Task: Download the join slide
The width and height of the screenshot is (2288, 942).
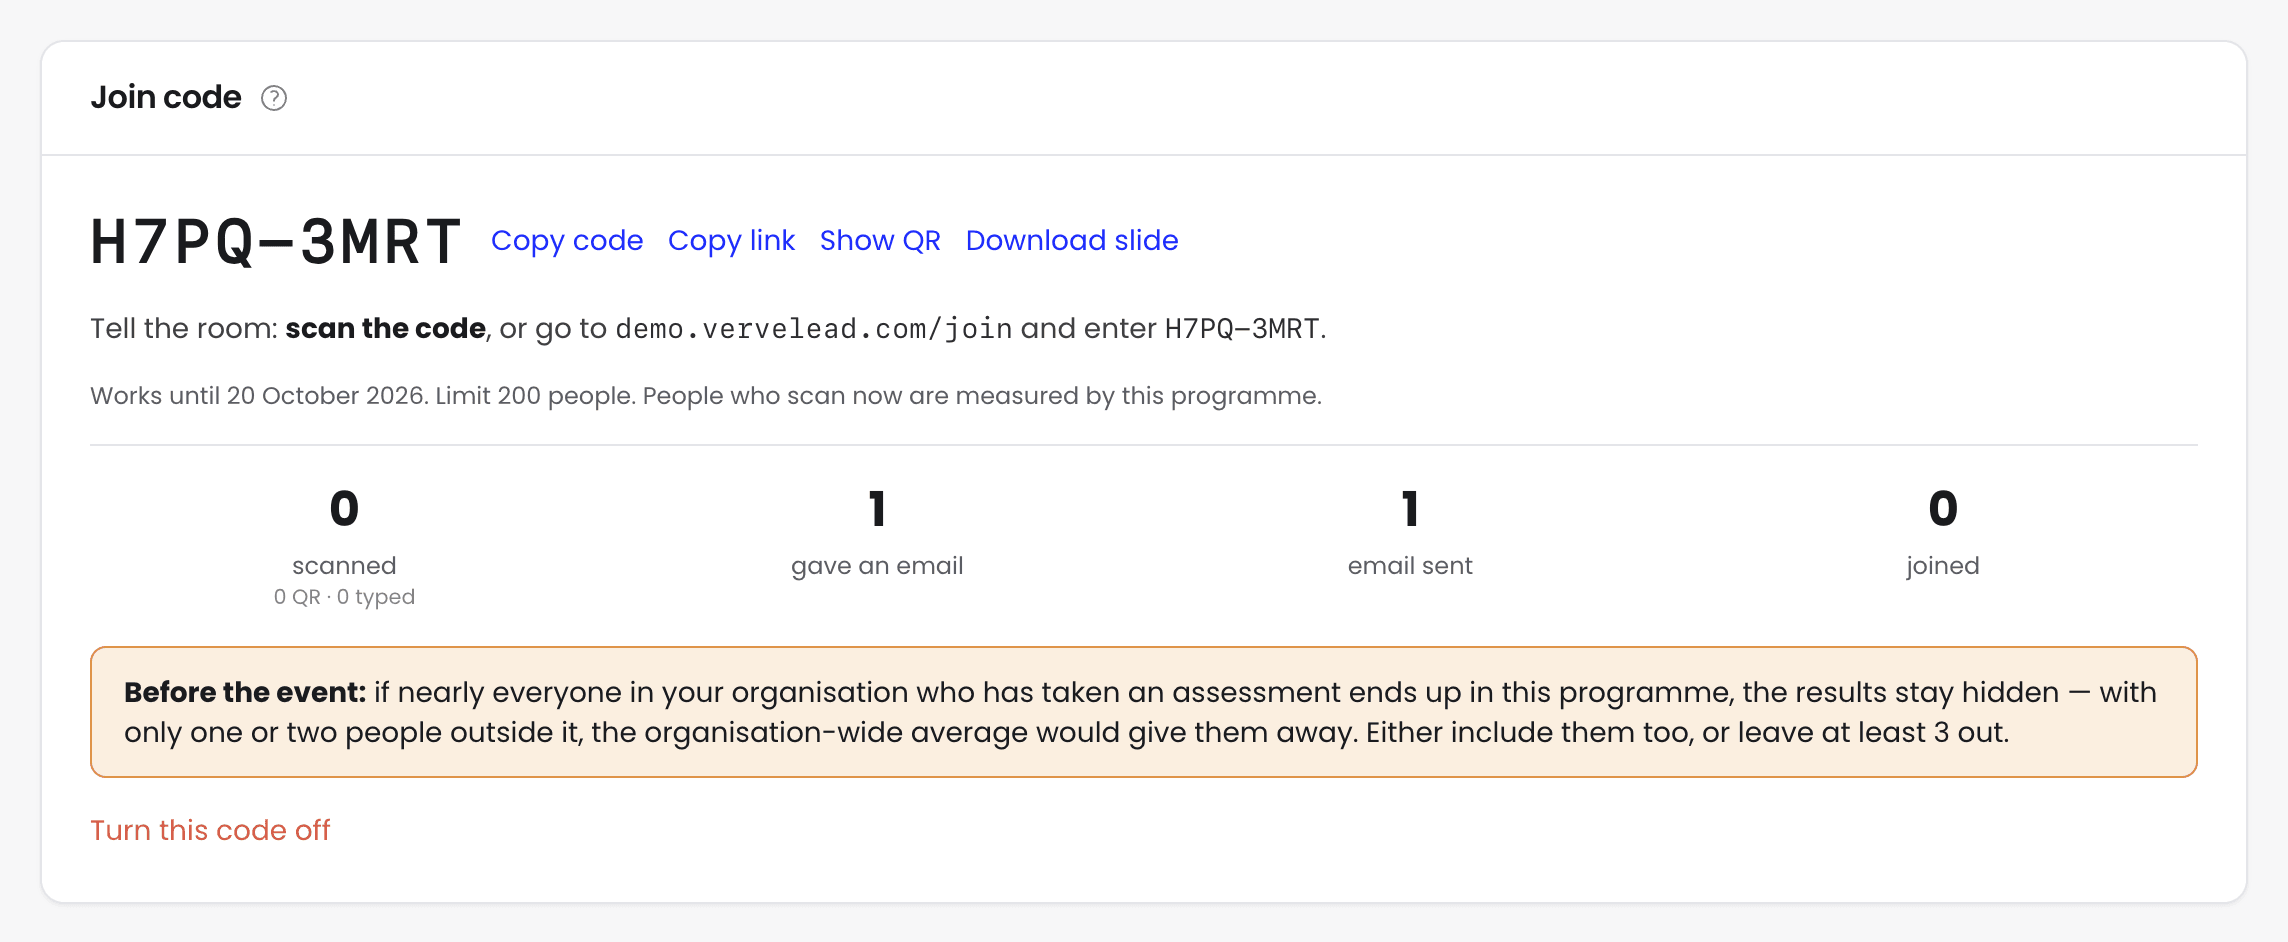Action: coord(1072,241)
